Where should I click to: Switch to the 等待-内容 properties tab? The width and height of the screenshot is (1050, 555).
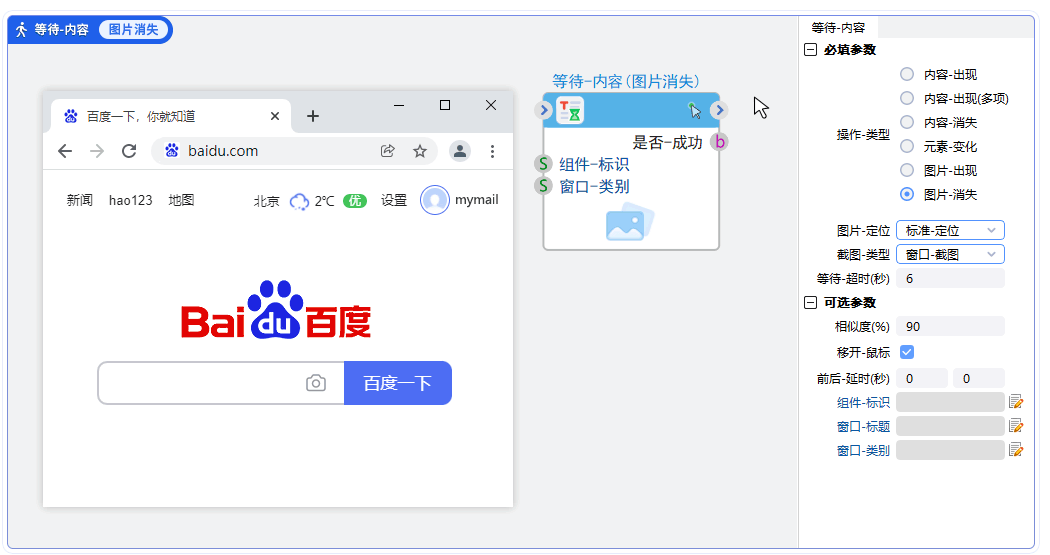pos(838,27)
